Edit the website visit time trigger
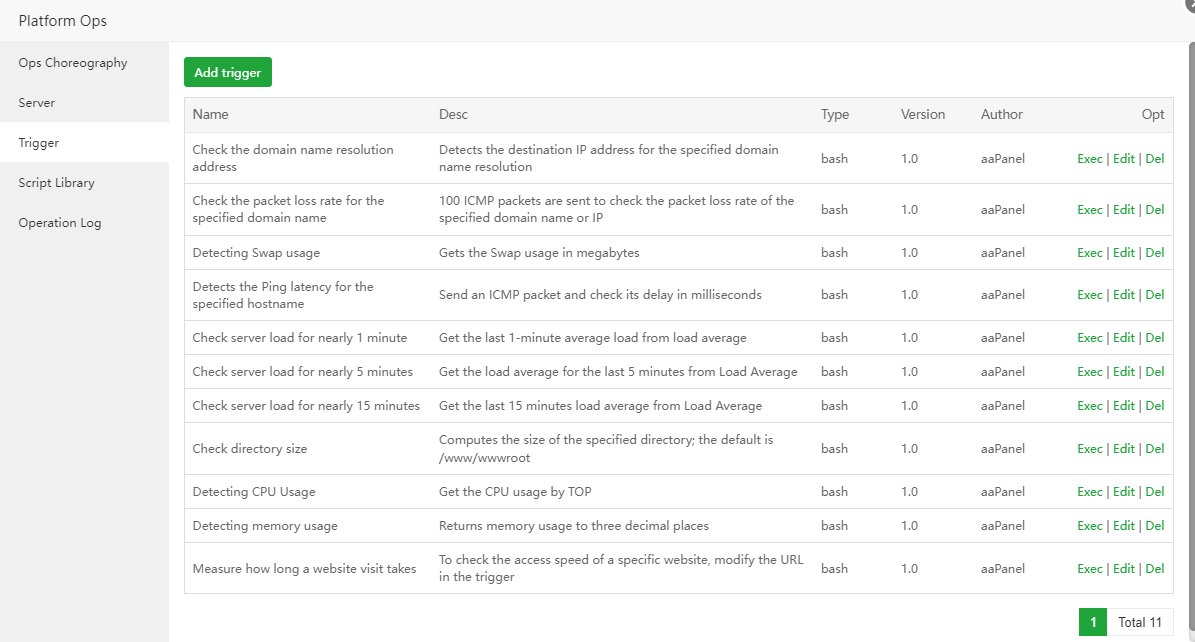Screen dimensions: 1195x642 click(x=1124, y=569)
